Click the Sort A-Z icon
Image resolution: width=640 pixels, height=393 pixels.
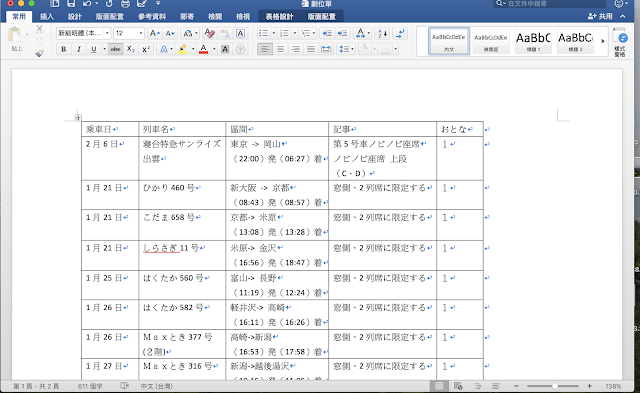click(383, 33)
